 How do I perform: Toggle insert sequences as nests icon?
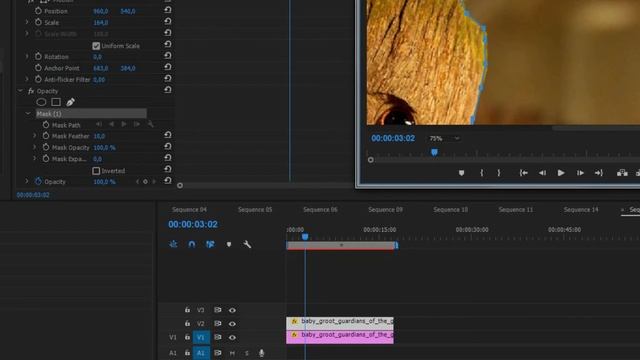pos(173,244)
